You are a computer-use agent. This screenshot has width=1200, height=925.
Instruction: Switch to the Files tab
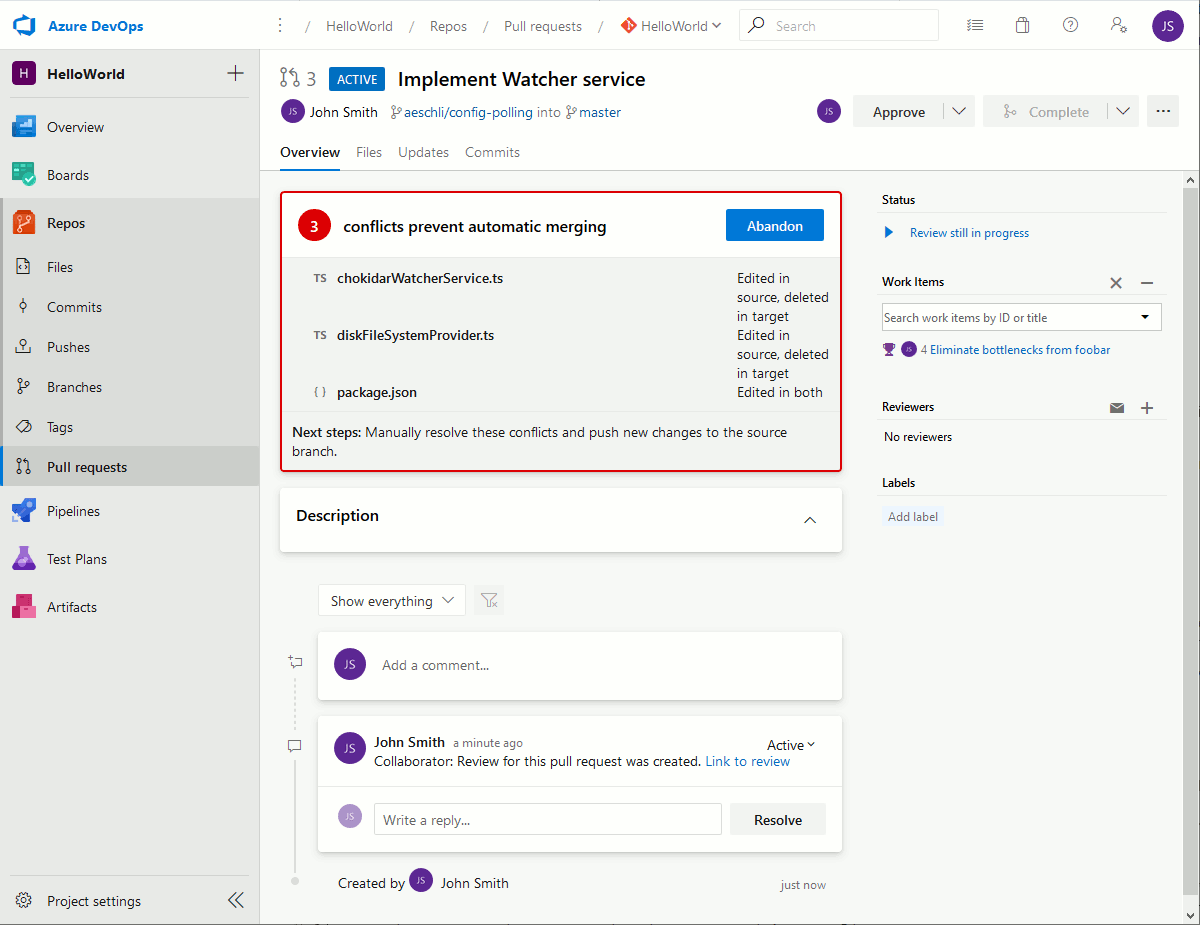point(368,152)
